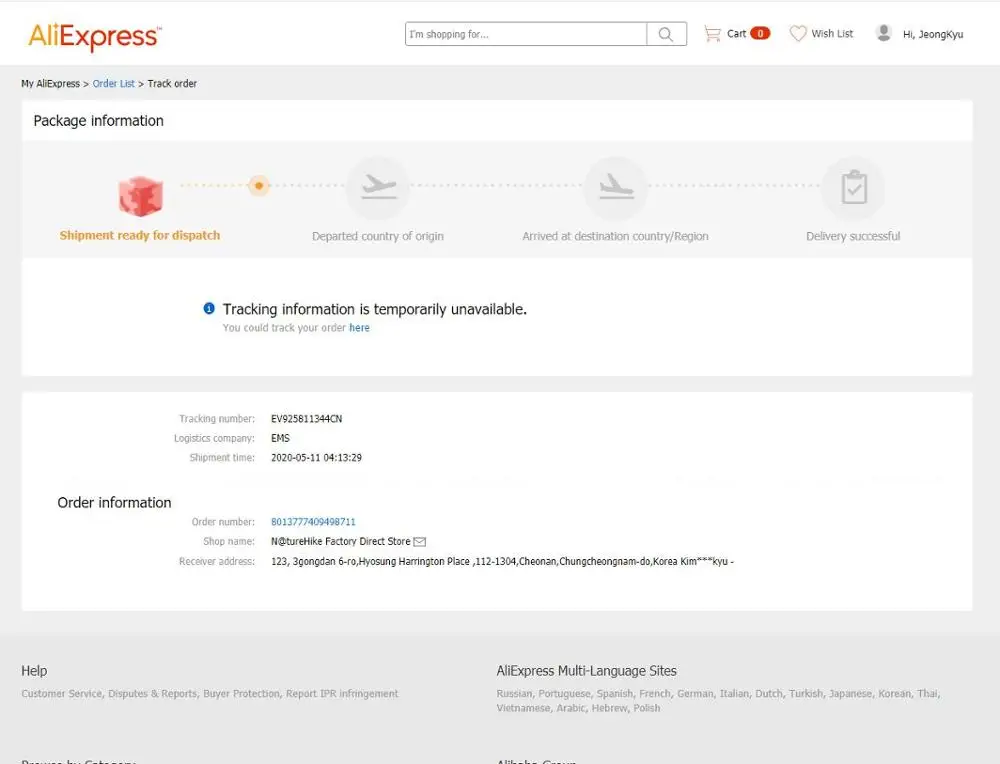Click the red package shipment icon
Image resolution: width=1000 pixels, height=764 pixels.
[140, 196]
